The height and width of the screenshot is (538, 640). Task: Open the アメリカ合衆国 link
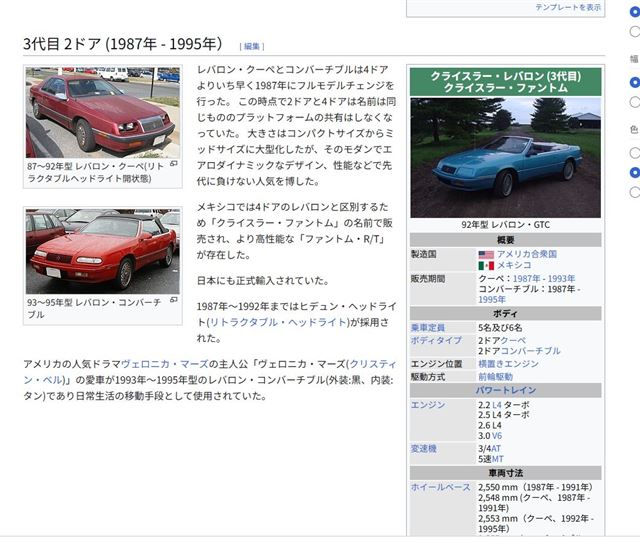[x=527, y=254]
